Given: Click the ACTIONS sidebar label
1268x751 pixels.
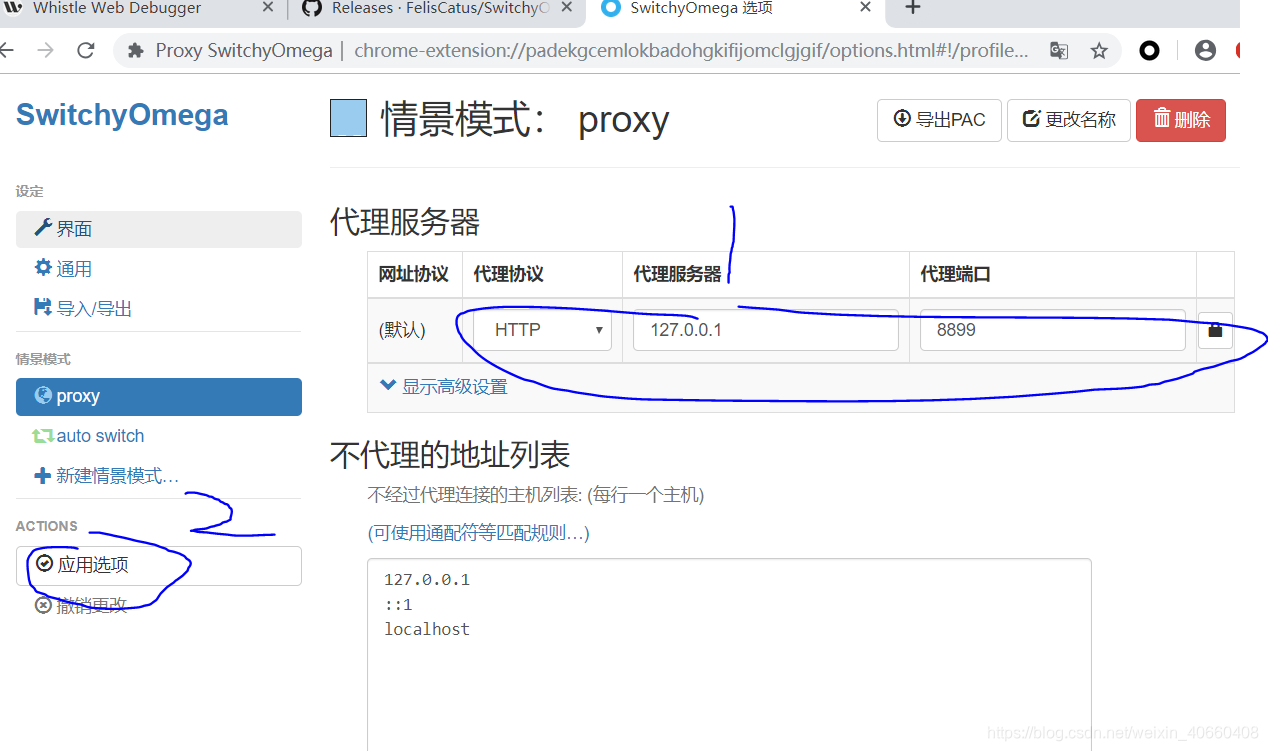Looking at the screenshot, I should tap(47, 526).
